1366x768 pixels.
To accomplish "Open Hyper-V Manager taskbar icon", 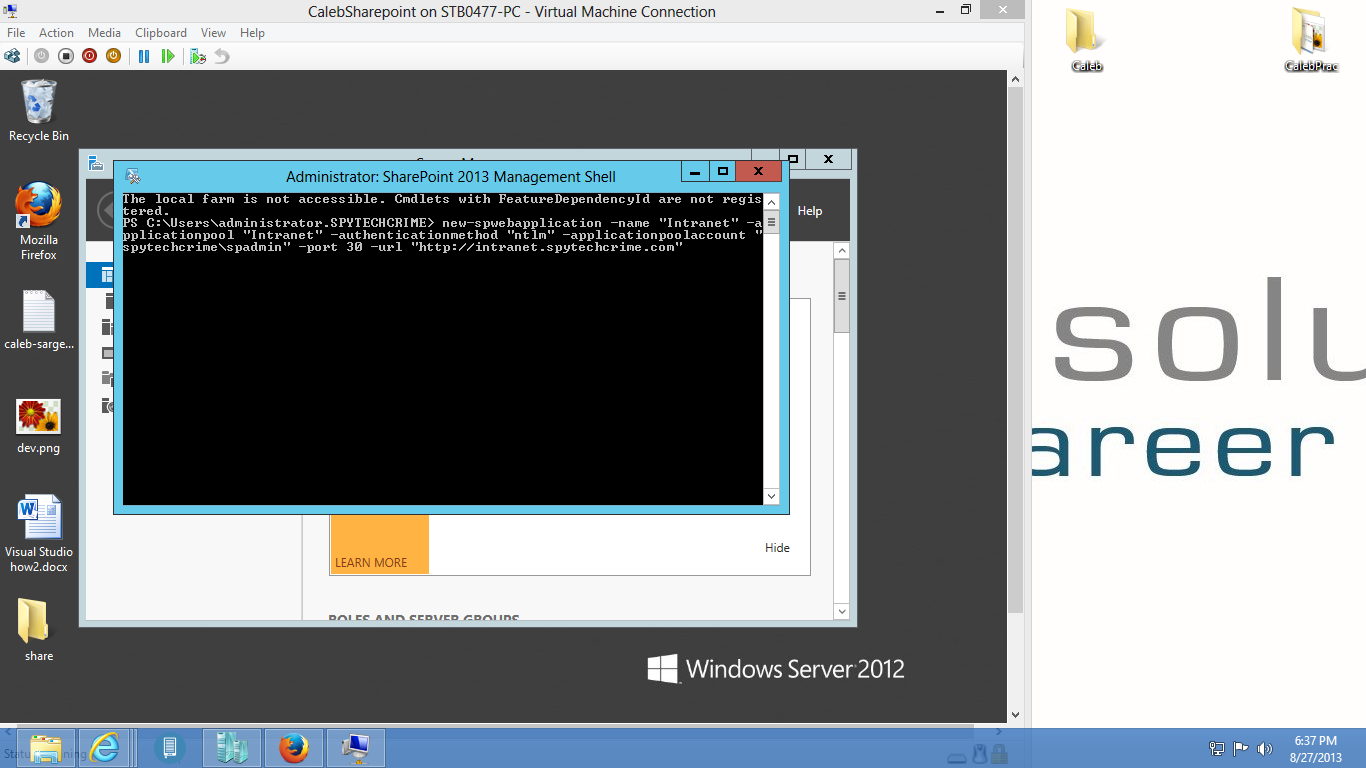I will [355, 748].
